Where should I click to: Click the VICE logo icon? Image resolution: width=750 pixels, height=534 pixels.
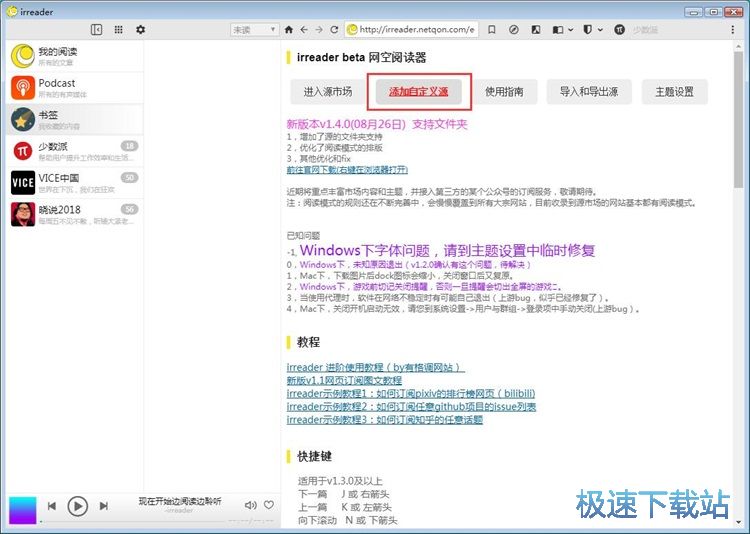tap(22, 182)
